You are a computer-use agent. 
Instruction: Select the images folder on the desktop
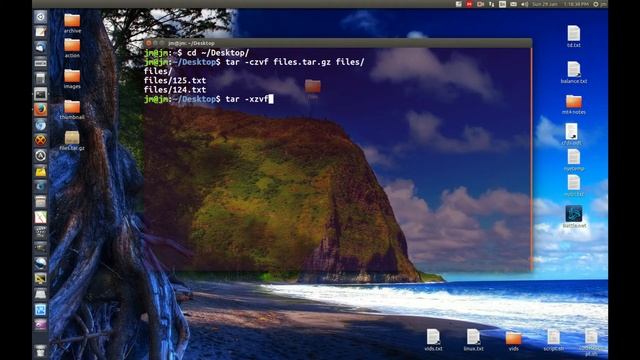point(72,79)
